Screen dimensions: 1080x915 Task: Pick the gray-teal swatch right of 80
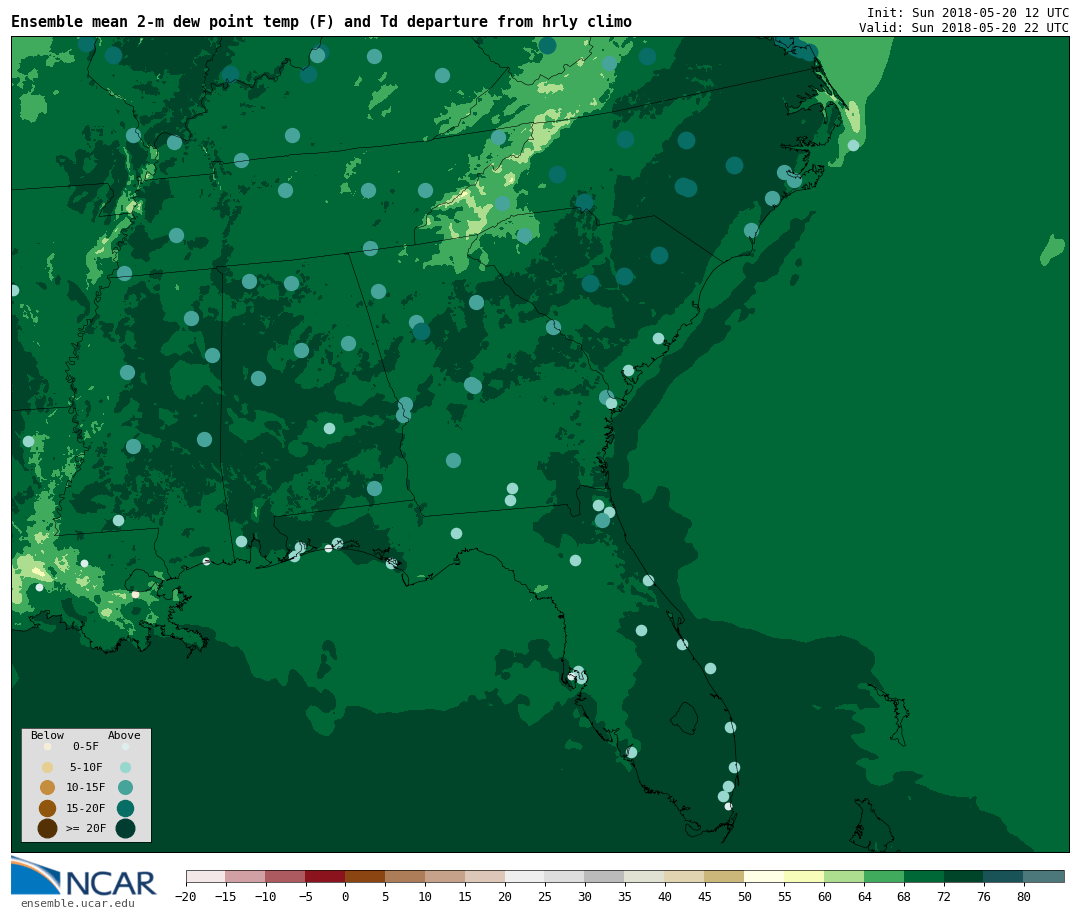[1043, 876]
